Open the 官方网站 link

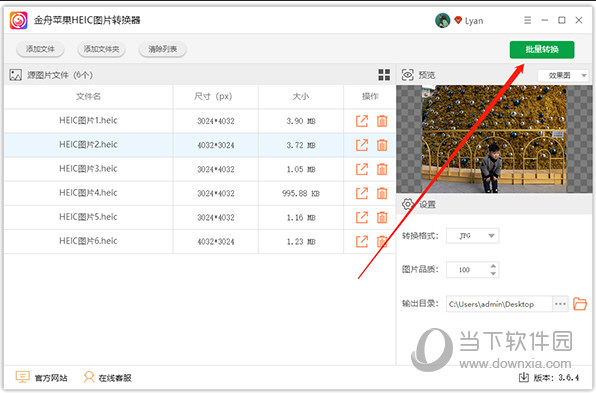pyautogui.click(x=41, y=377)
